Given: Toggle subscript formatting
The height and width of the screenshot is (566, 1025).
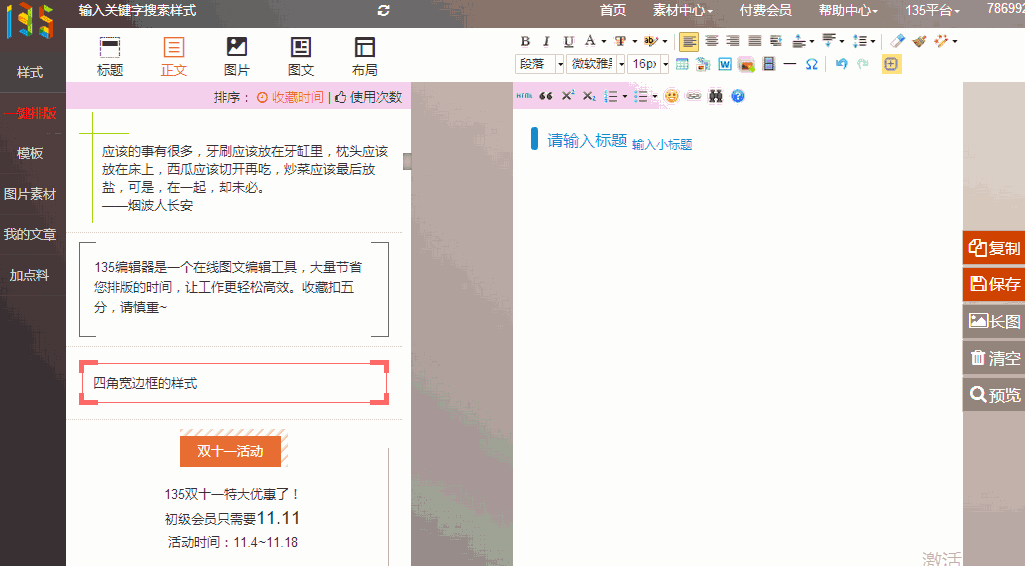Looking at the screenshot, I should (589, 96).
